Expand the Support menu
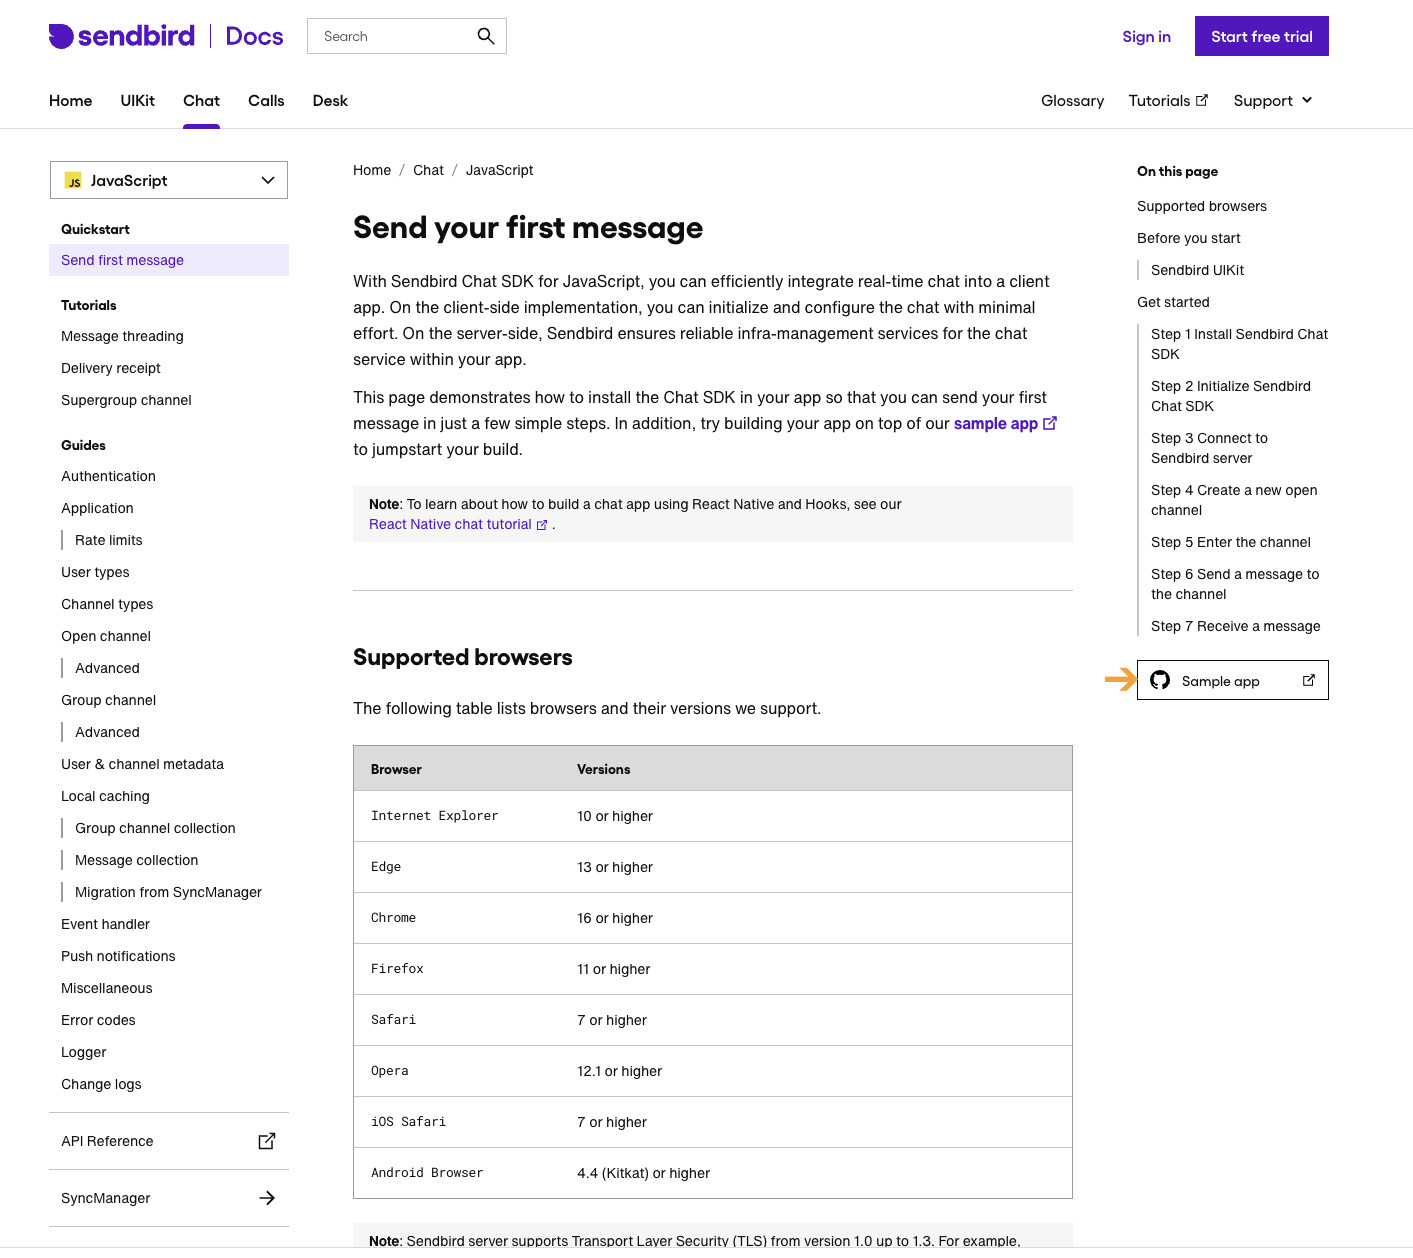 click(1273, 101)
